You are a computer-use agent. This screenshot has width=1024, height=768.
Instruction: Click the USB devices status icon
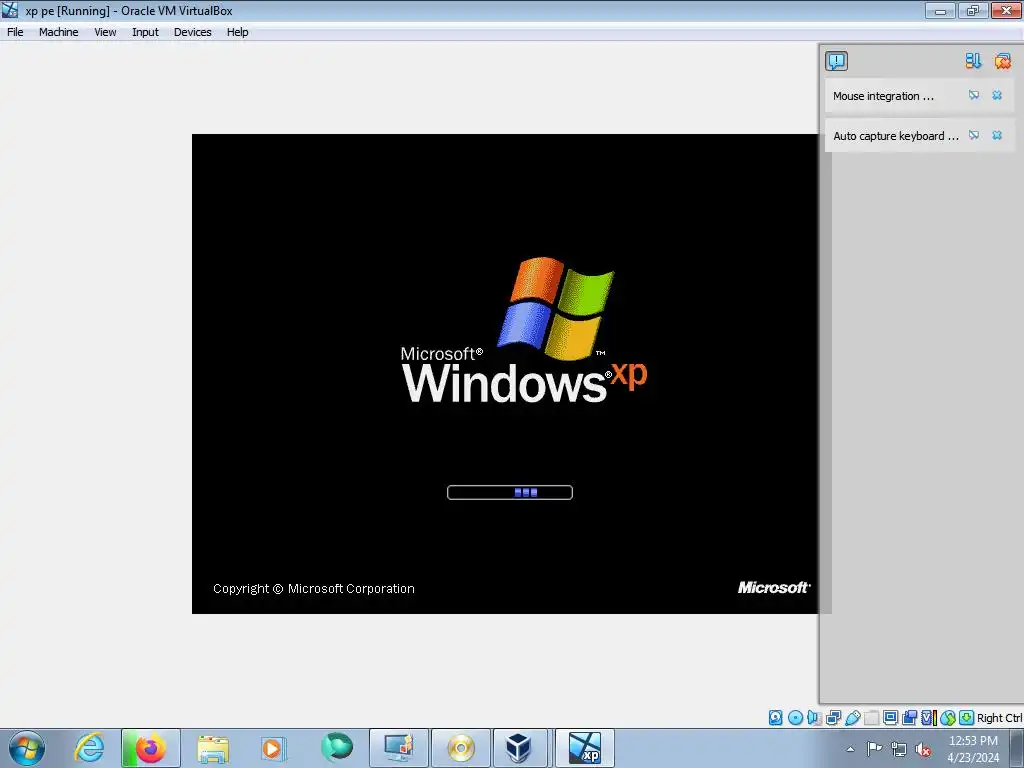pyautogui.click(x=852, y=718)
